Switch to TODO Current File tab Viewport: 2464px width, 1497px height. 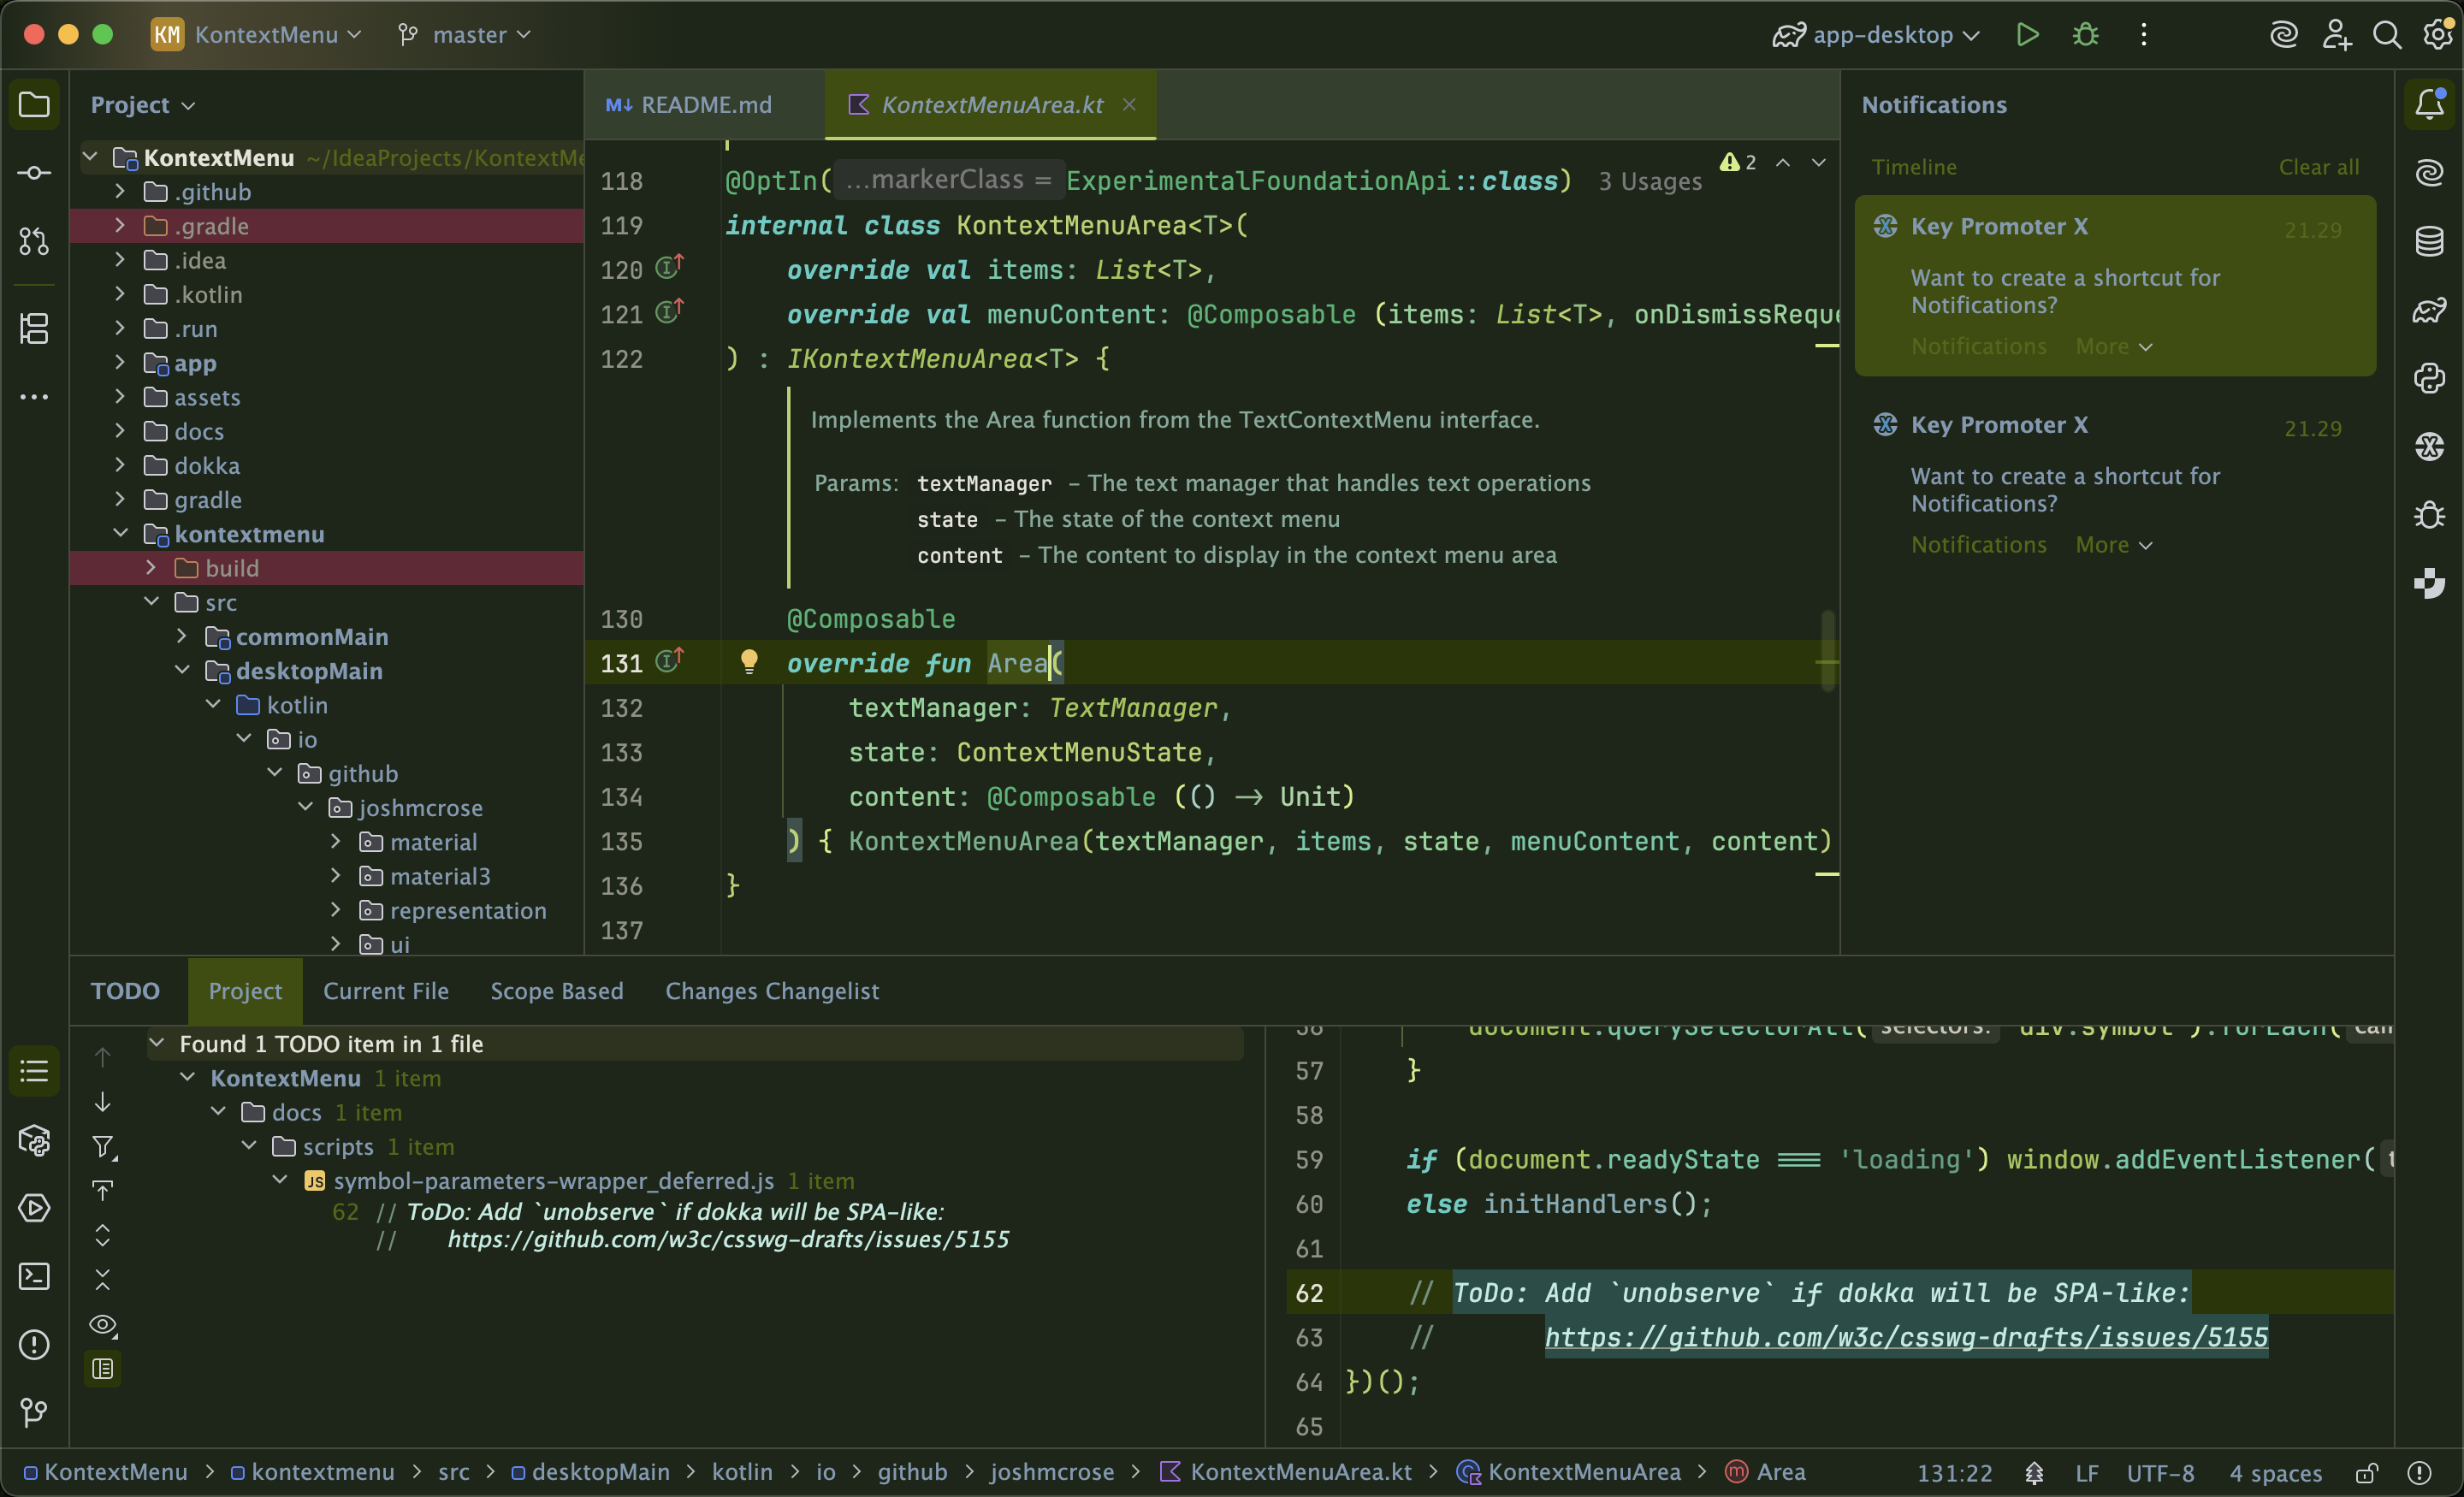tap(386, 991)
